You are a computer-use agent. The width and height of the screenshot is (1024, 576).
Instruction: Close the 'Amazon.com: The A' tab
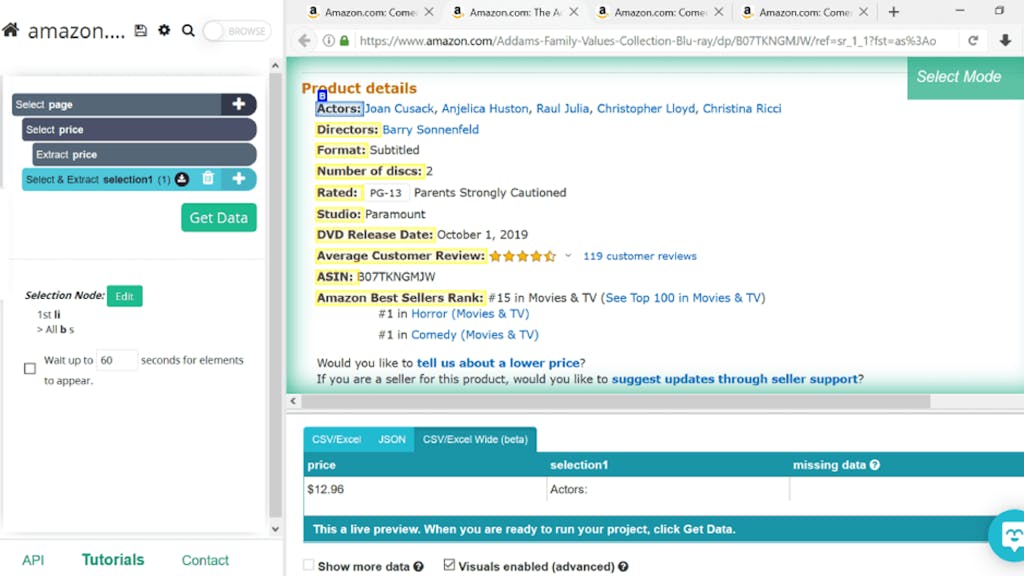573,12
